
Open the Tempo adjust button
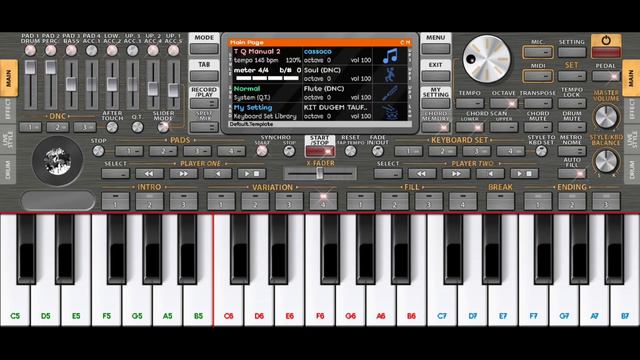coord(469,103)
